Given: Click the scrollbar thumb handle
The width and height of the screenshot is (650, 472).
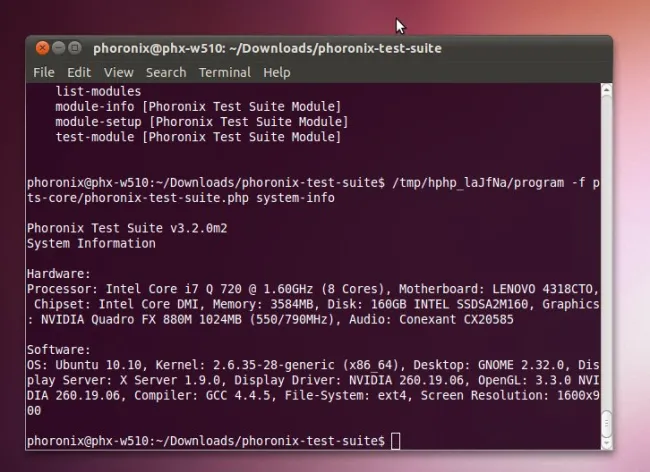Looking at the screenshot, I should click(x=606, y=424).
